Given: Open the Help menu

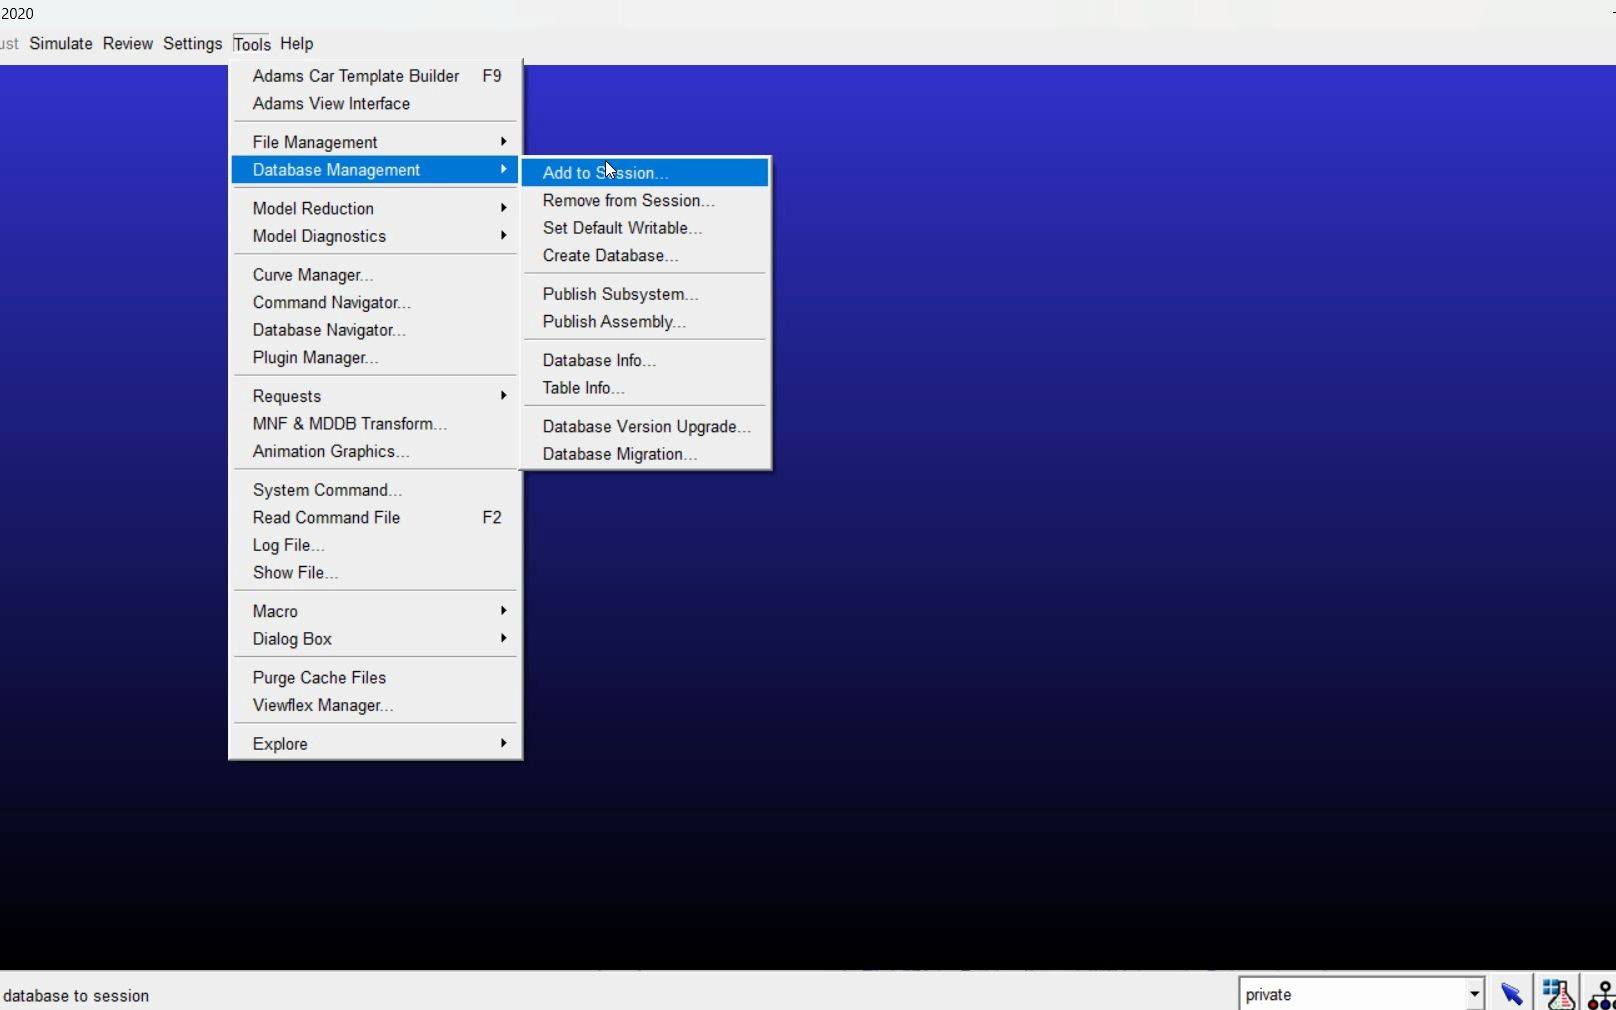Looking at the screenshot, I should click(x=296, y=44).
